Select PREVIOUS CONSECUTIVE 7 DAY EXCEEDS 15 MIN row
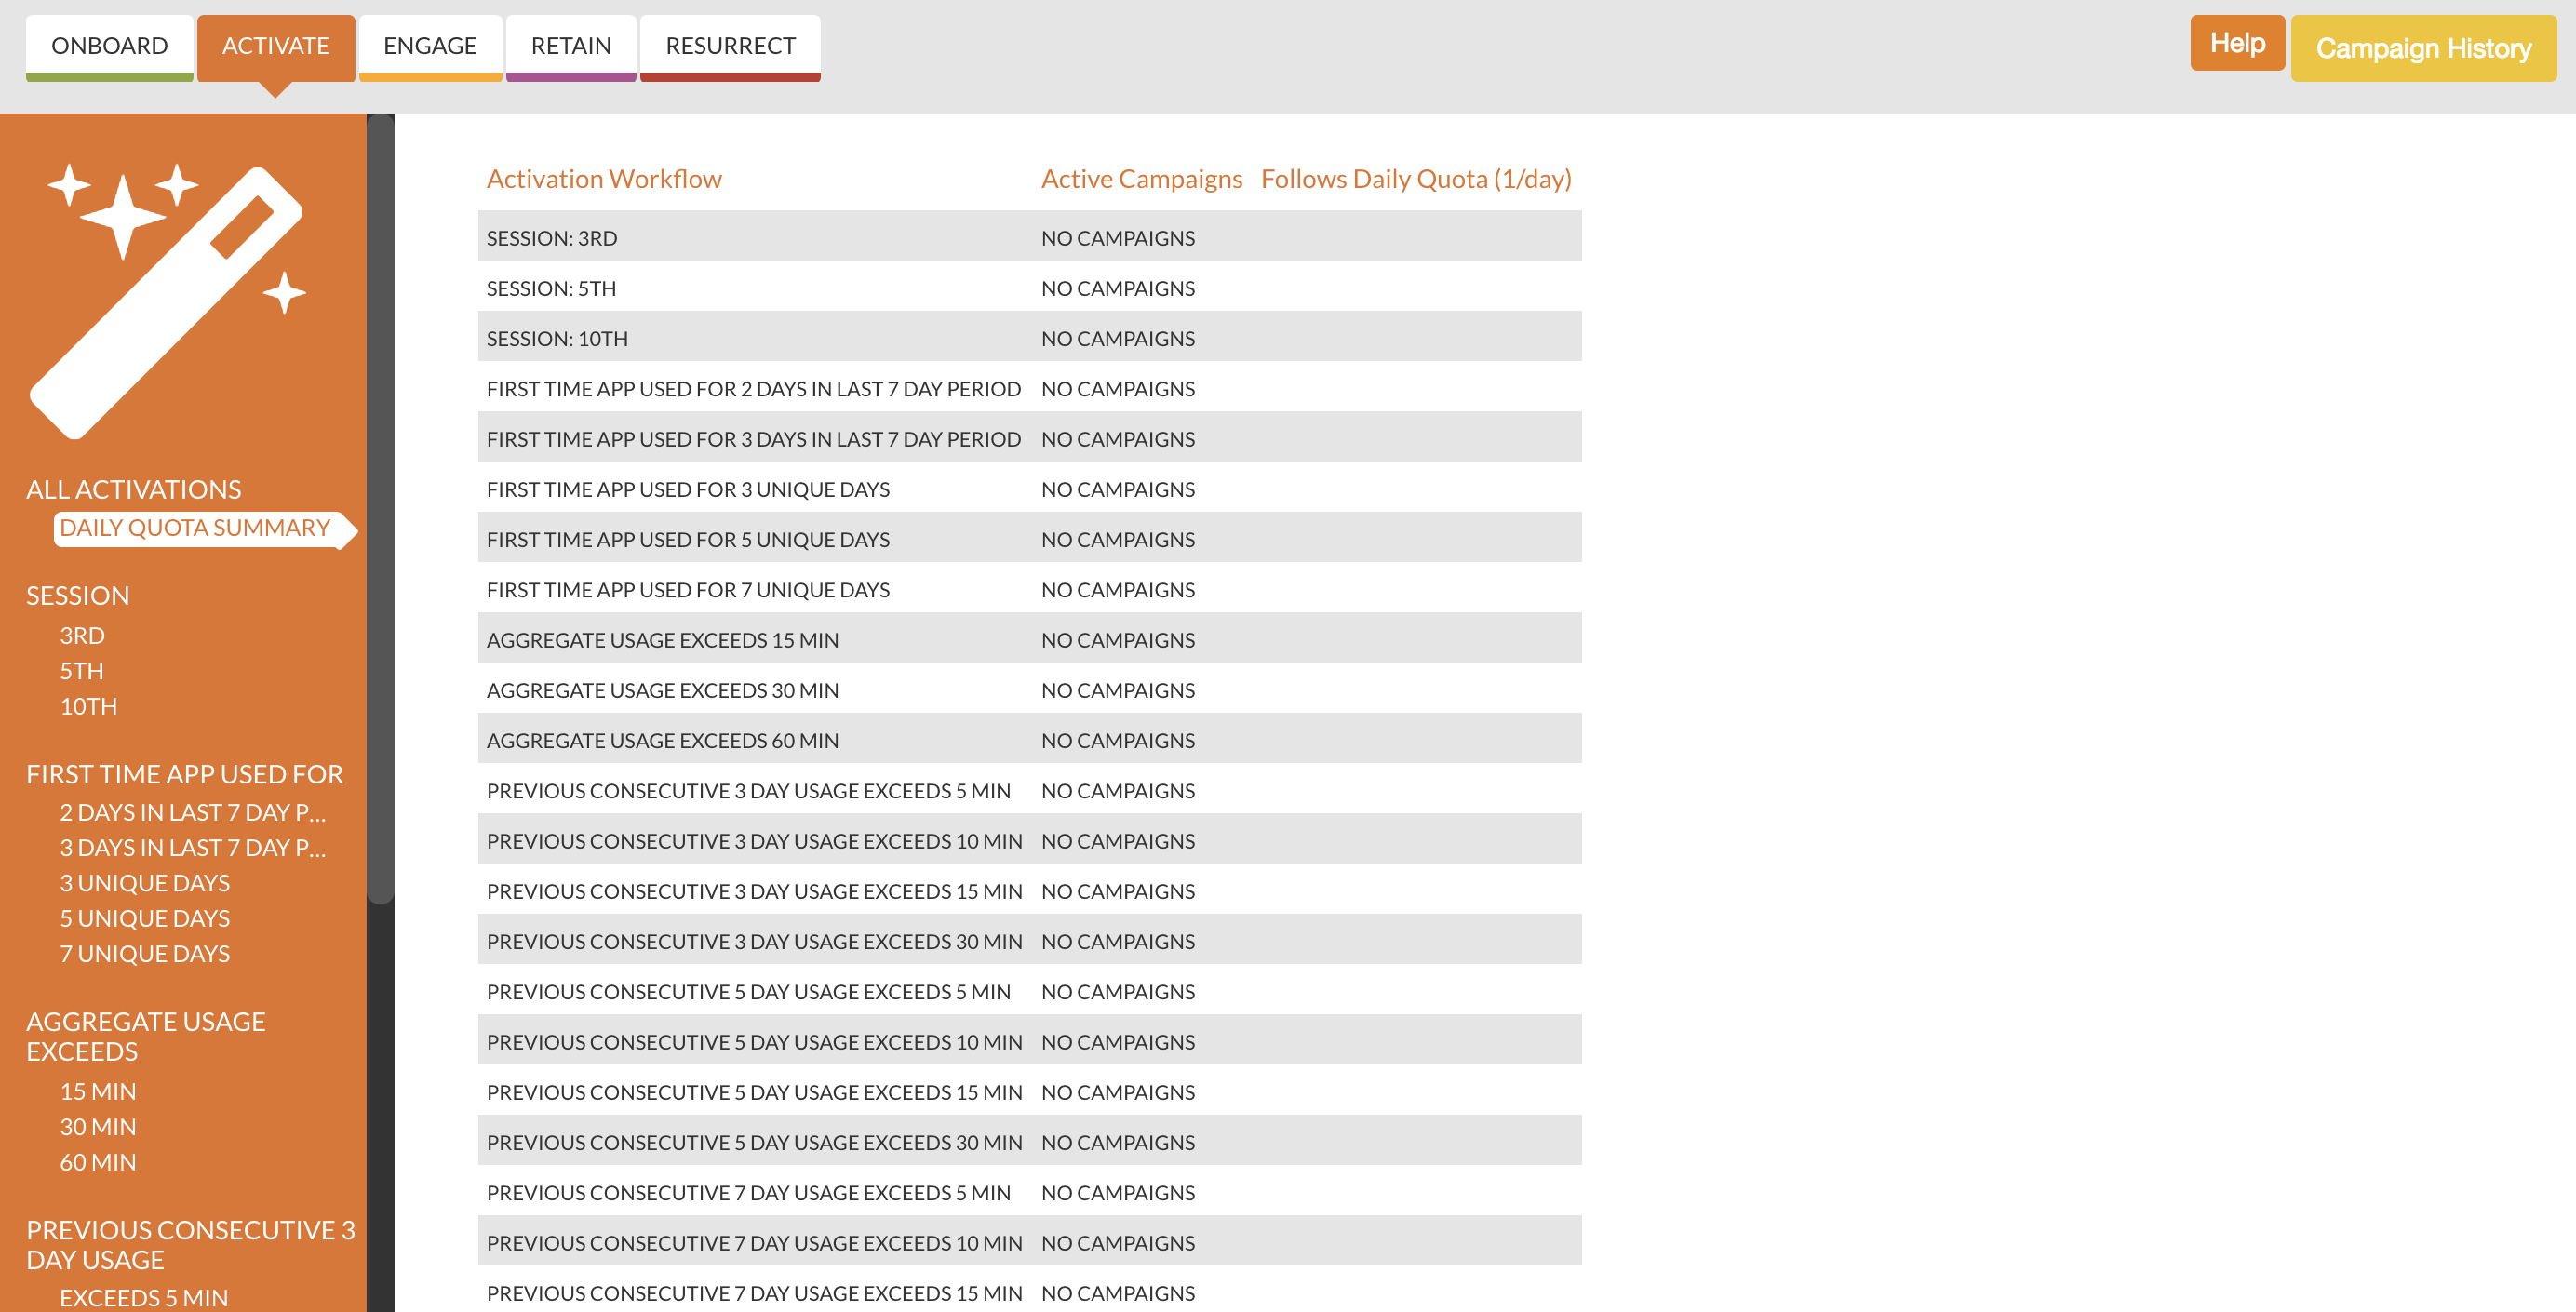The image size is (2576, 1312). click(1029, 1291)
